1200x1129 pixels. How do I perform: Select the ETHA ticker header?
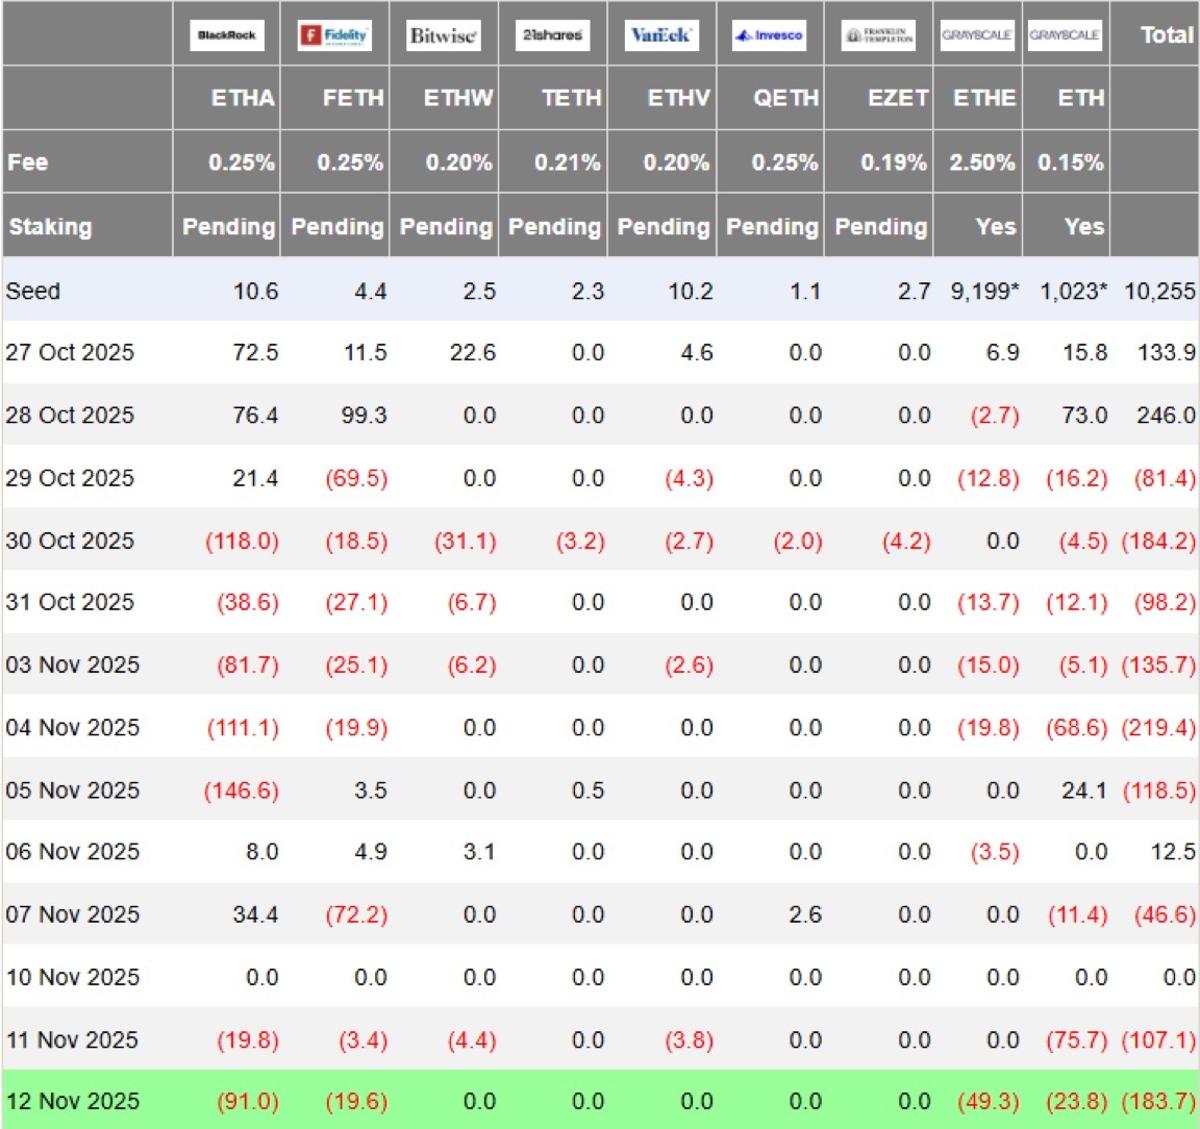tap(242, 98)
